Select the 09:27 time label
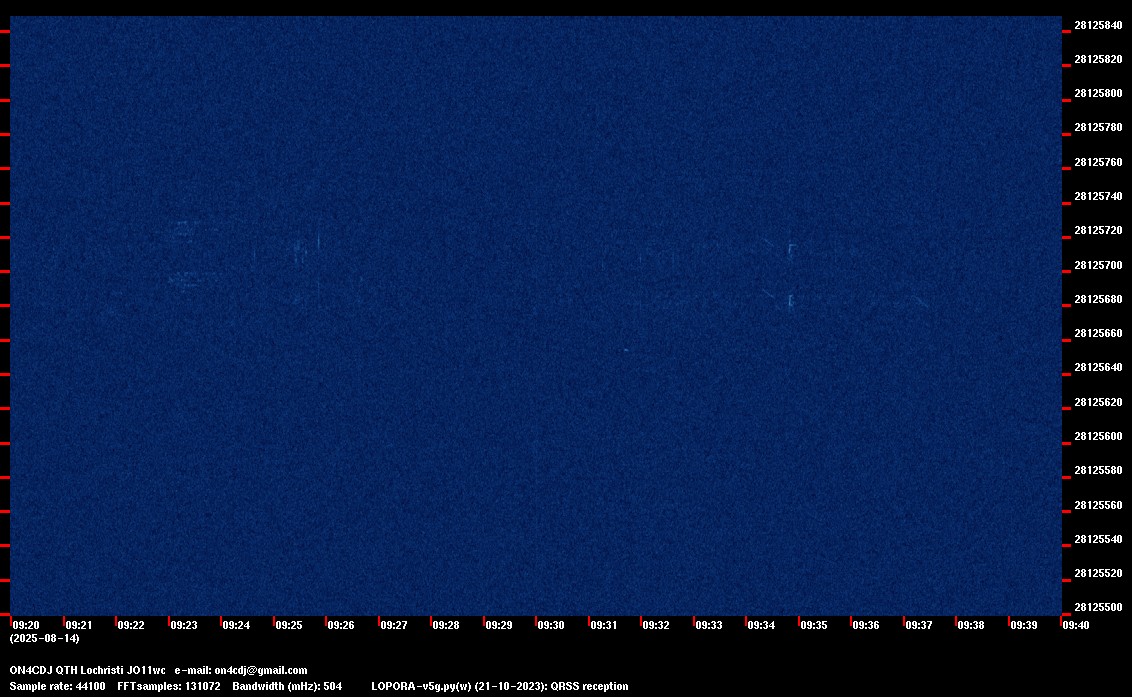1132x697 pixels. pos(393,625)
